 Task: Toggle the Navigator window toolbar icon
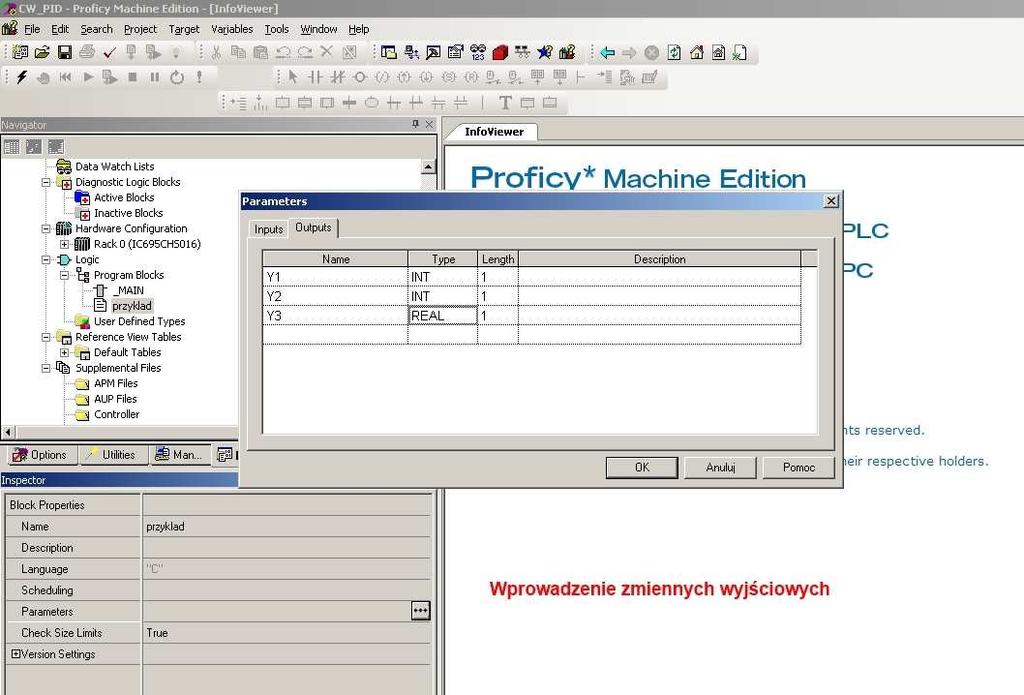pyautogui.click(x=389, y=52)
